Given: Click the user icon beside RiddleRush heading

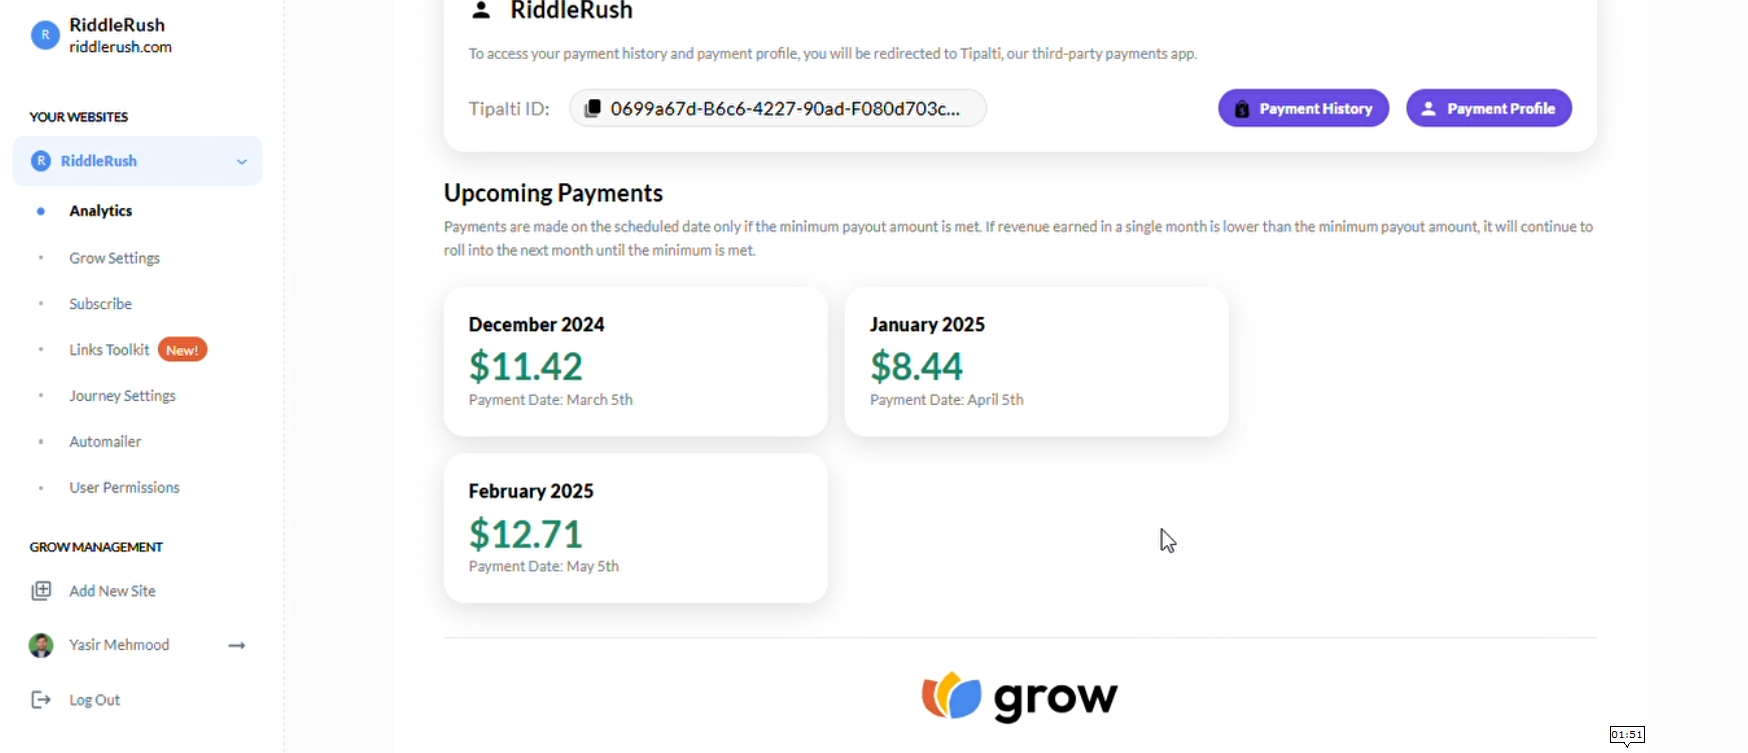Looking at the screenshot, I should (x=481, y=11).
